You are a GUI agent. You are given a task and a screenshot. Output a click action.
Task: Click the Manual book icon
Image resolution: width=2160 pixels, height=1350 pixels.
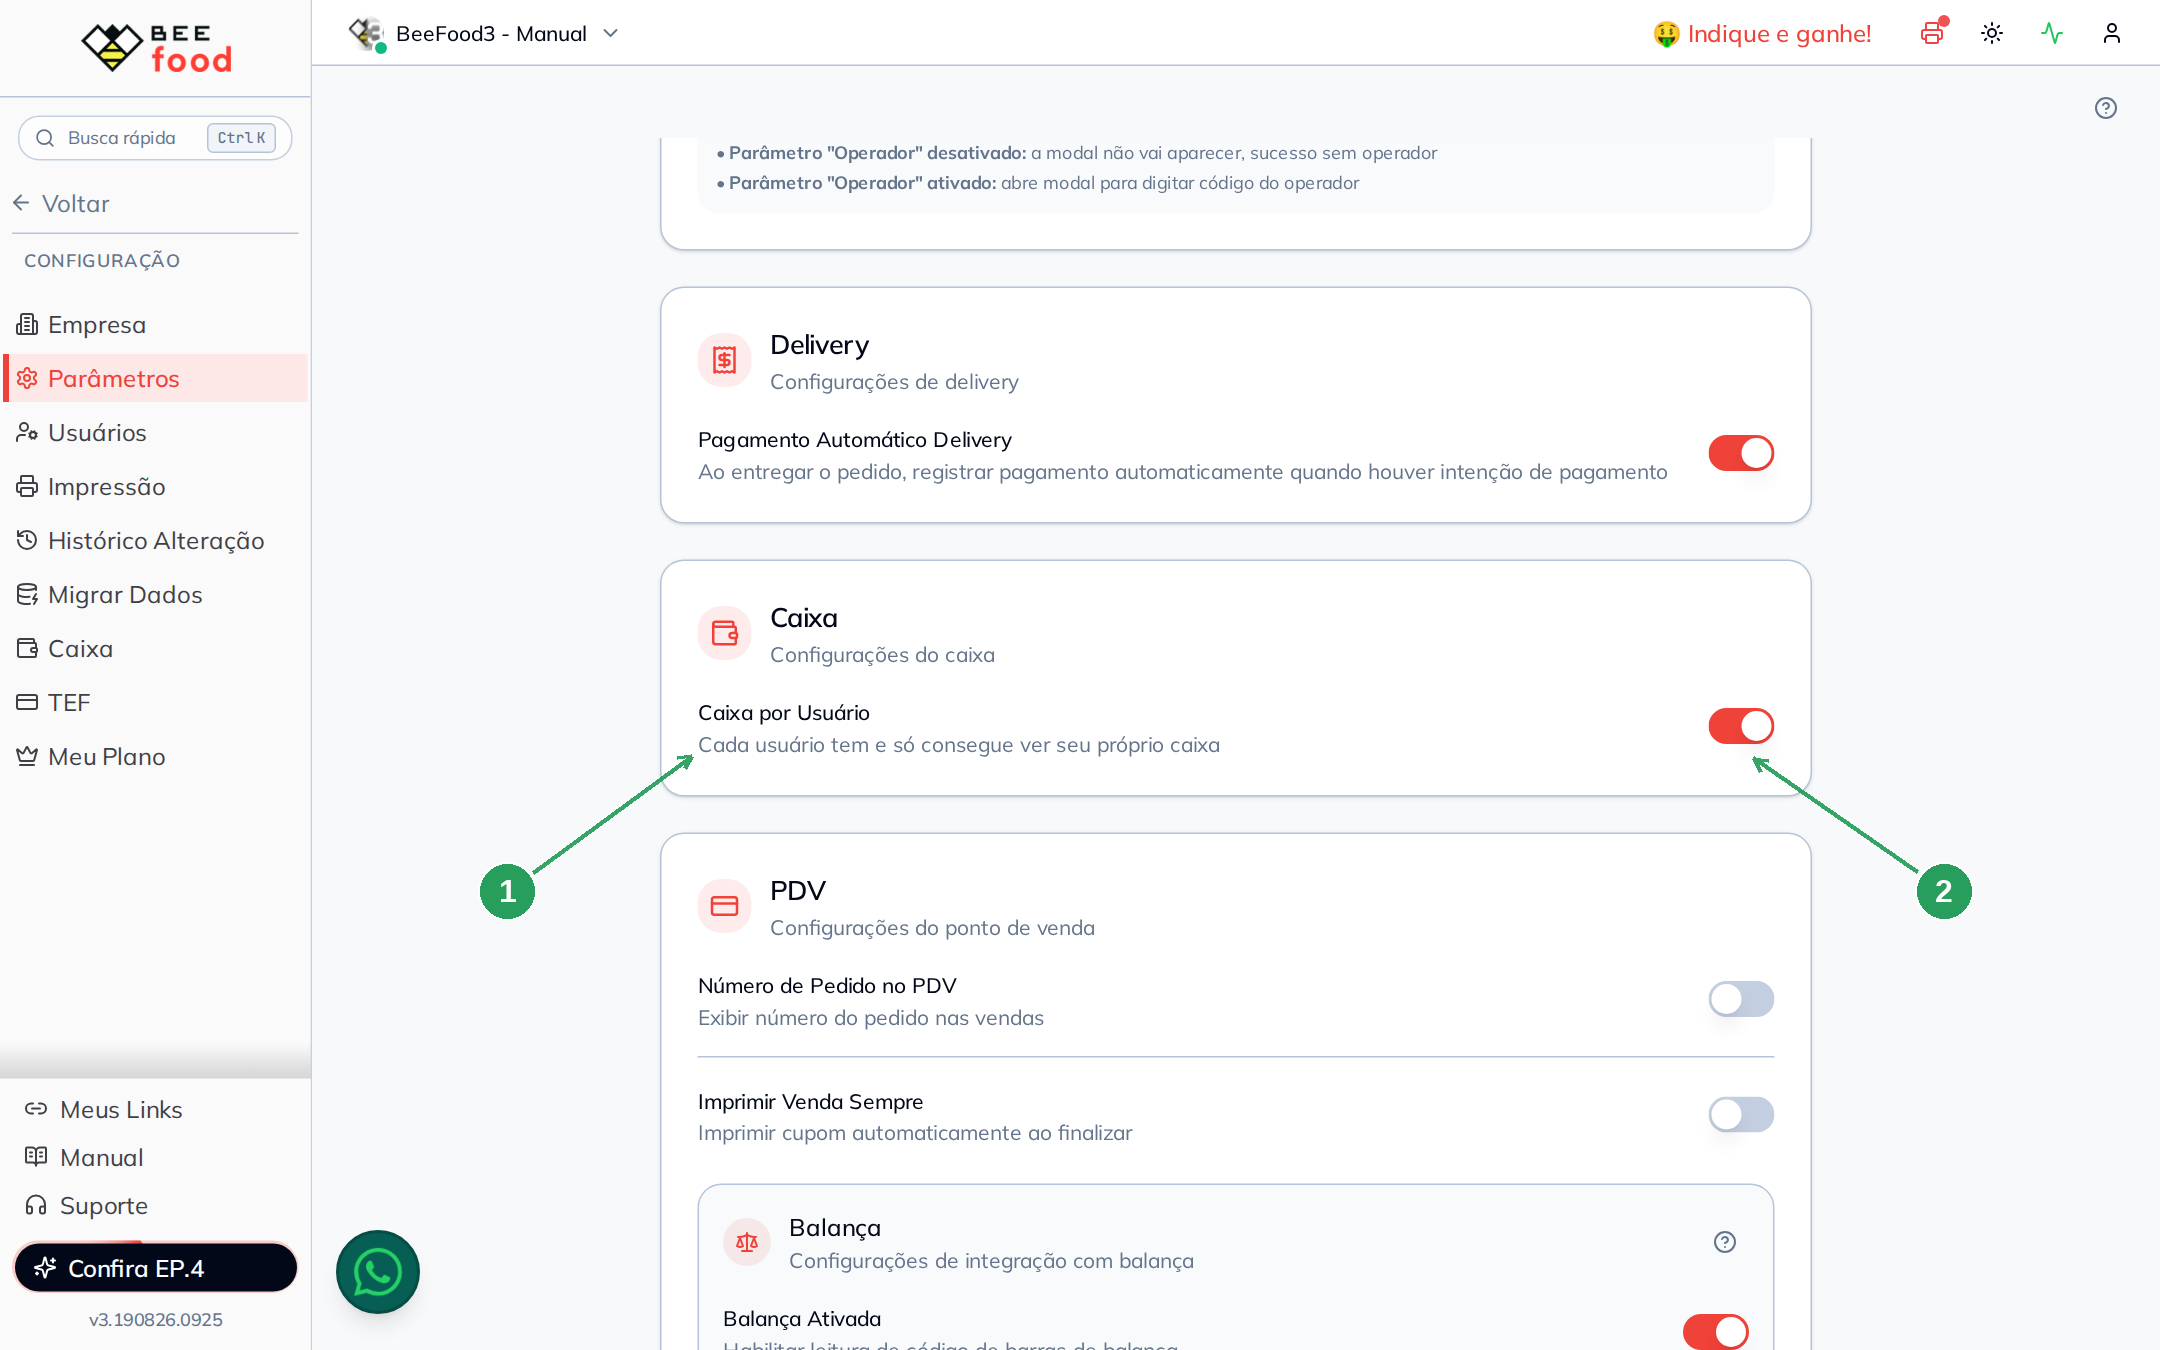(36, 1156)
